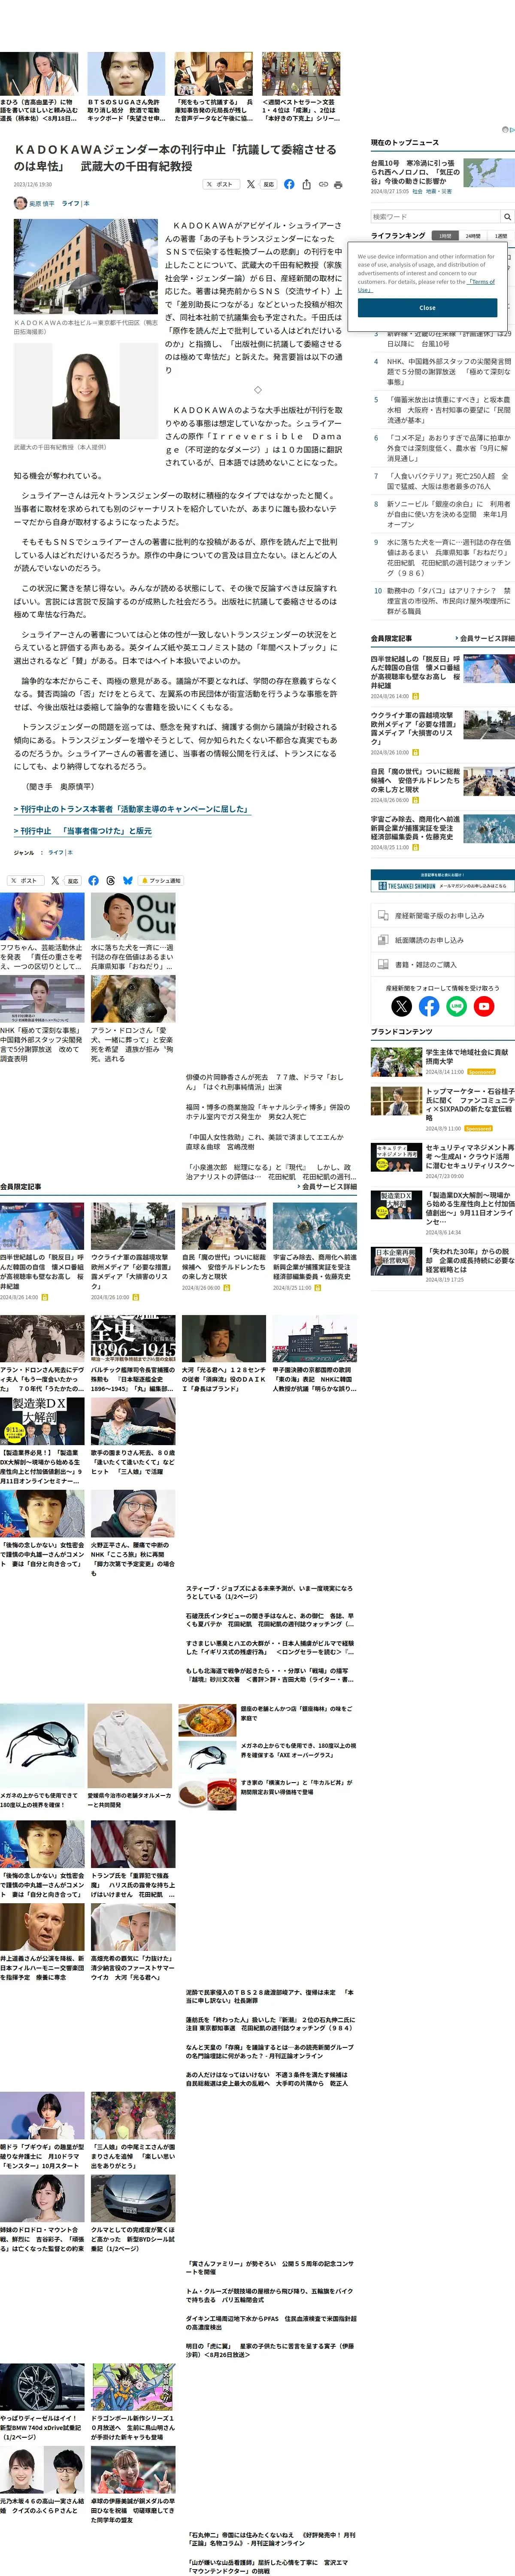Viewport: 515px width, 2576px height.
Task: Click the device icon for 産経新聞電子版のお申し込み
Action: click(382, 915)
